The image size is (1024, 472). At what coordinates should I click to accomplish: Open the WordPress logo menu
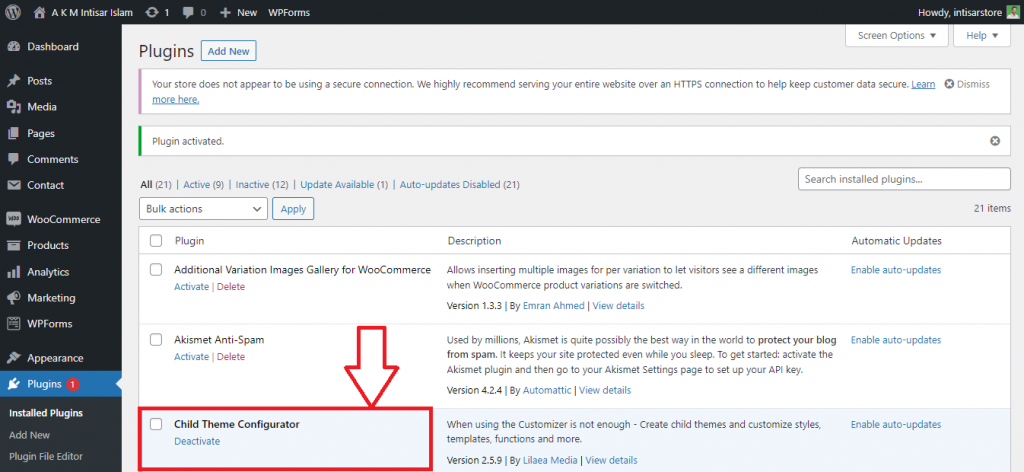[13, 12]
